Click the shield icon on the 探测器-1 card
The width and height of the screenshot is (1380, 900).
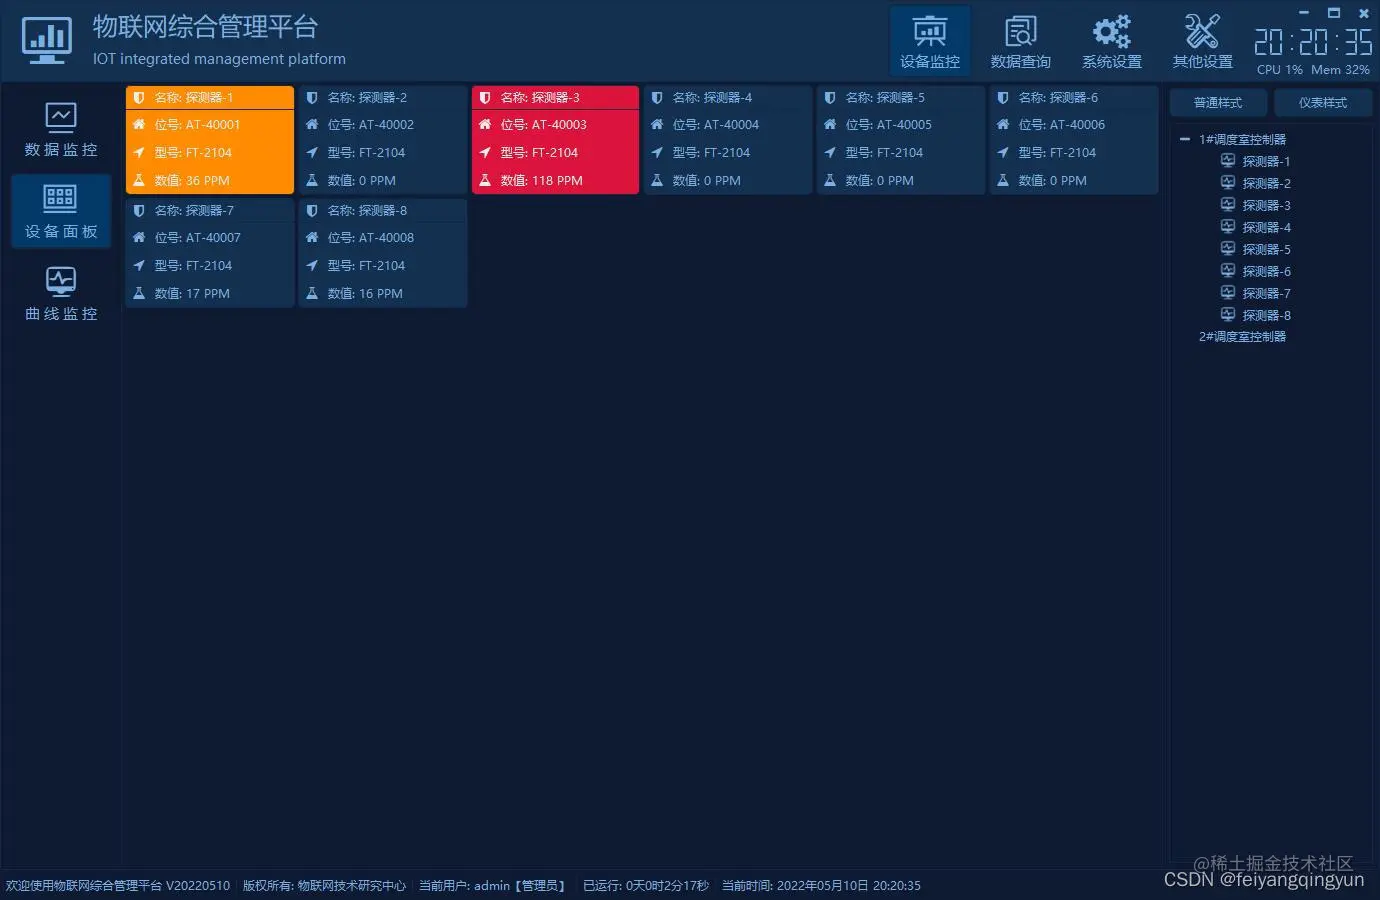(139, 98)
